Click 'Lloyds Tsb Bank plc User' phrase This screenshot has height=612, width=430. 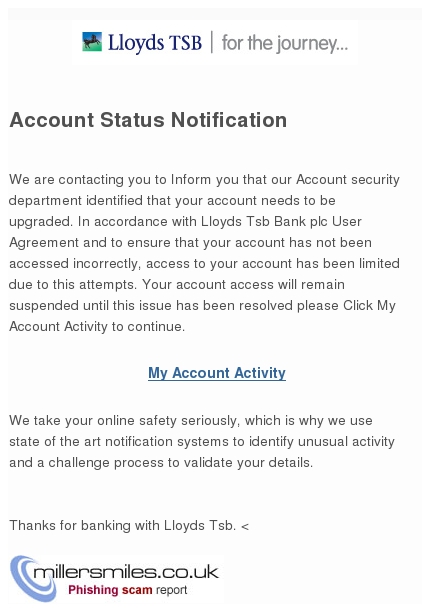pos(281,221)
